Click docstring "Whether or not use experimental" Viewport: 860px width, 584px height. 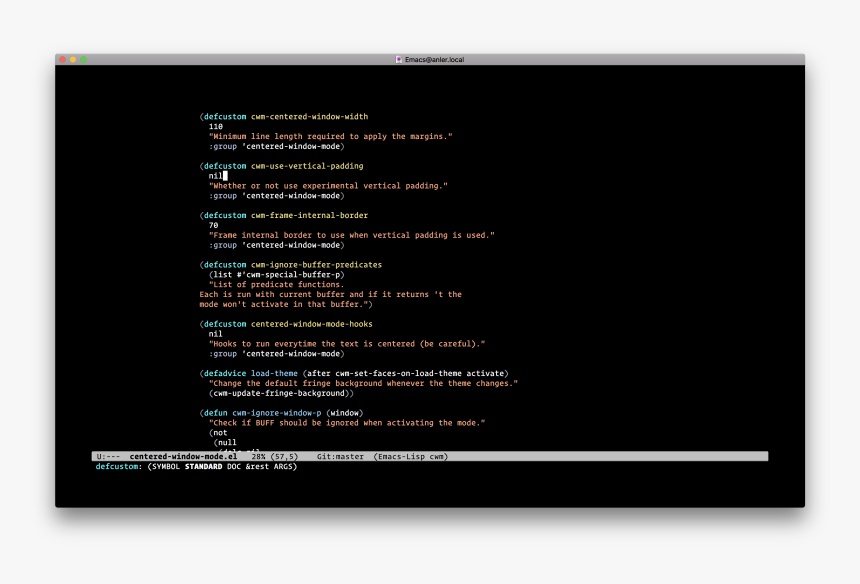click(x=328, y=186)
